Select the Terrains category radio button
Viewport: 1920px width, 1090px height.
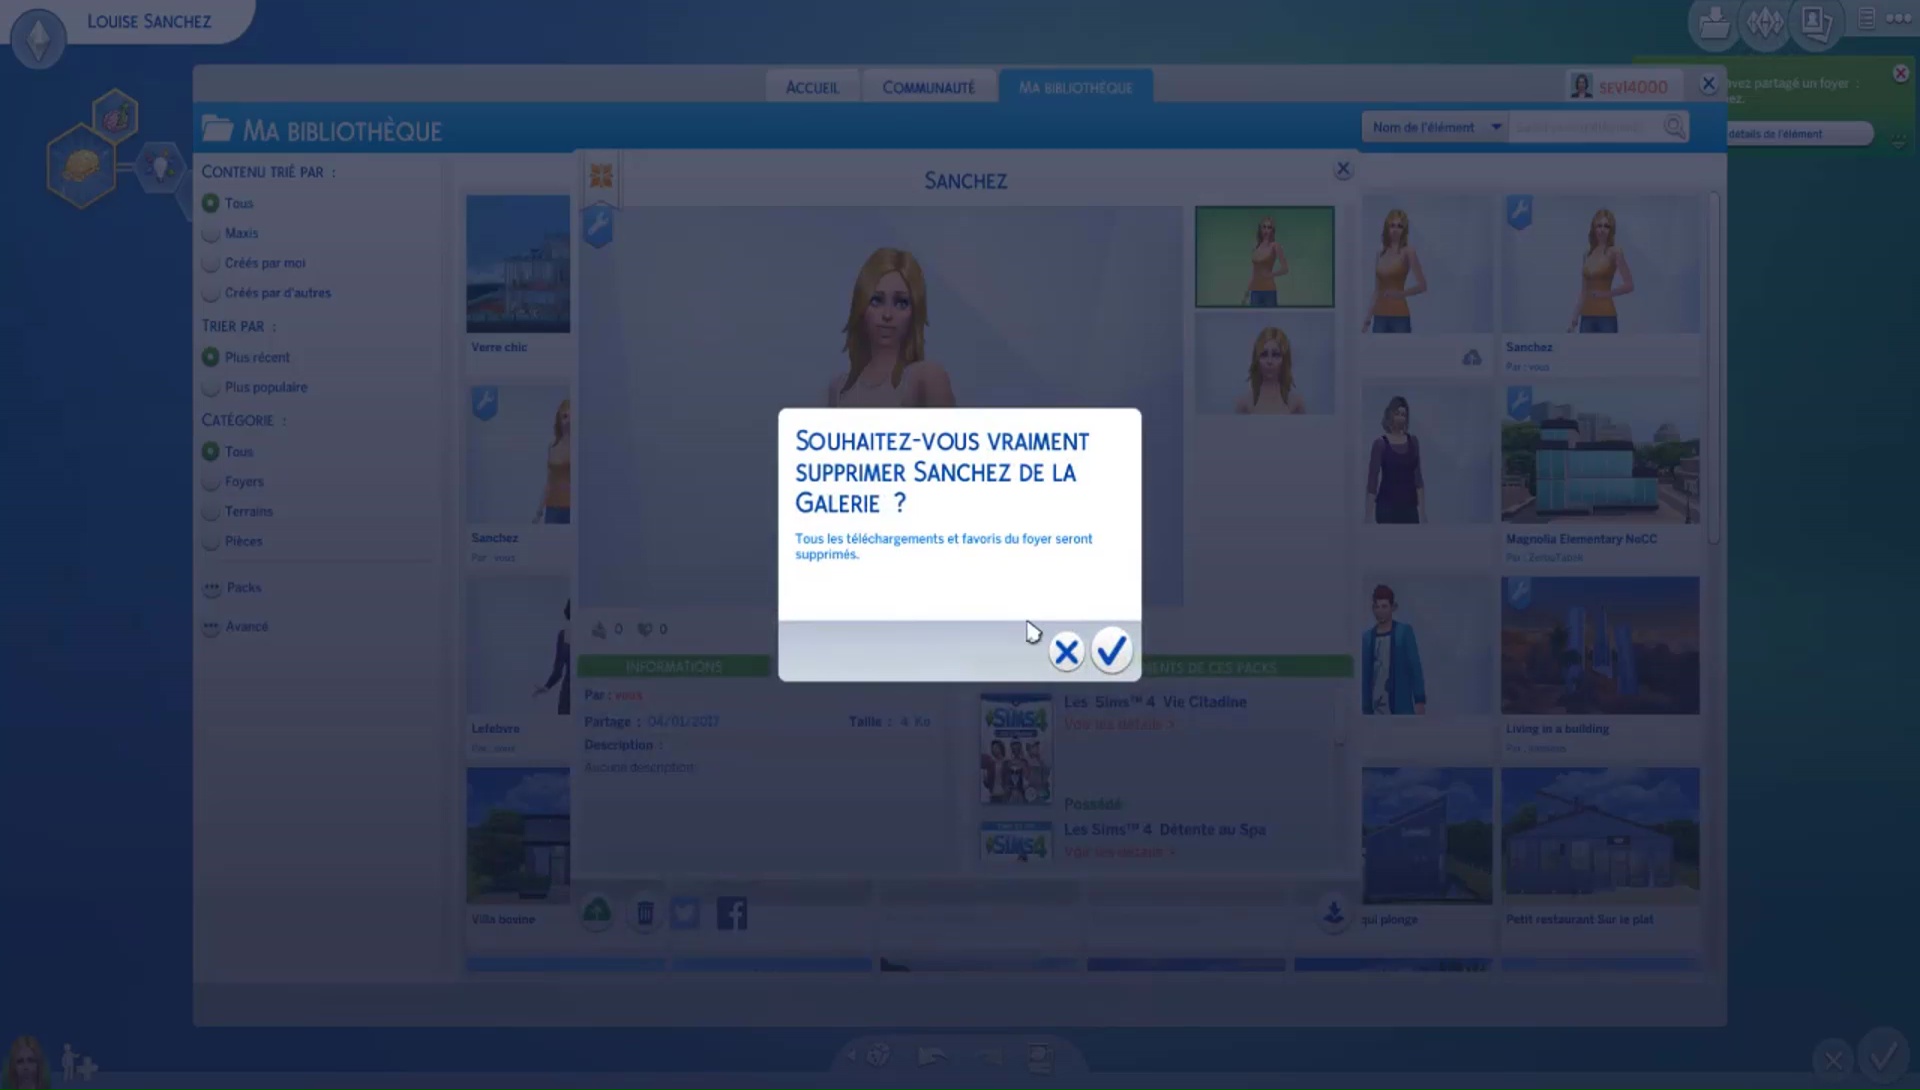pyautogui.click(x=211, y=511)
